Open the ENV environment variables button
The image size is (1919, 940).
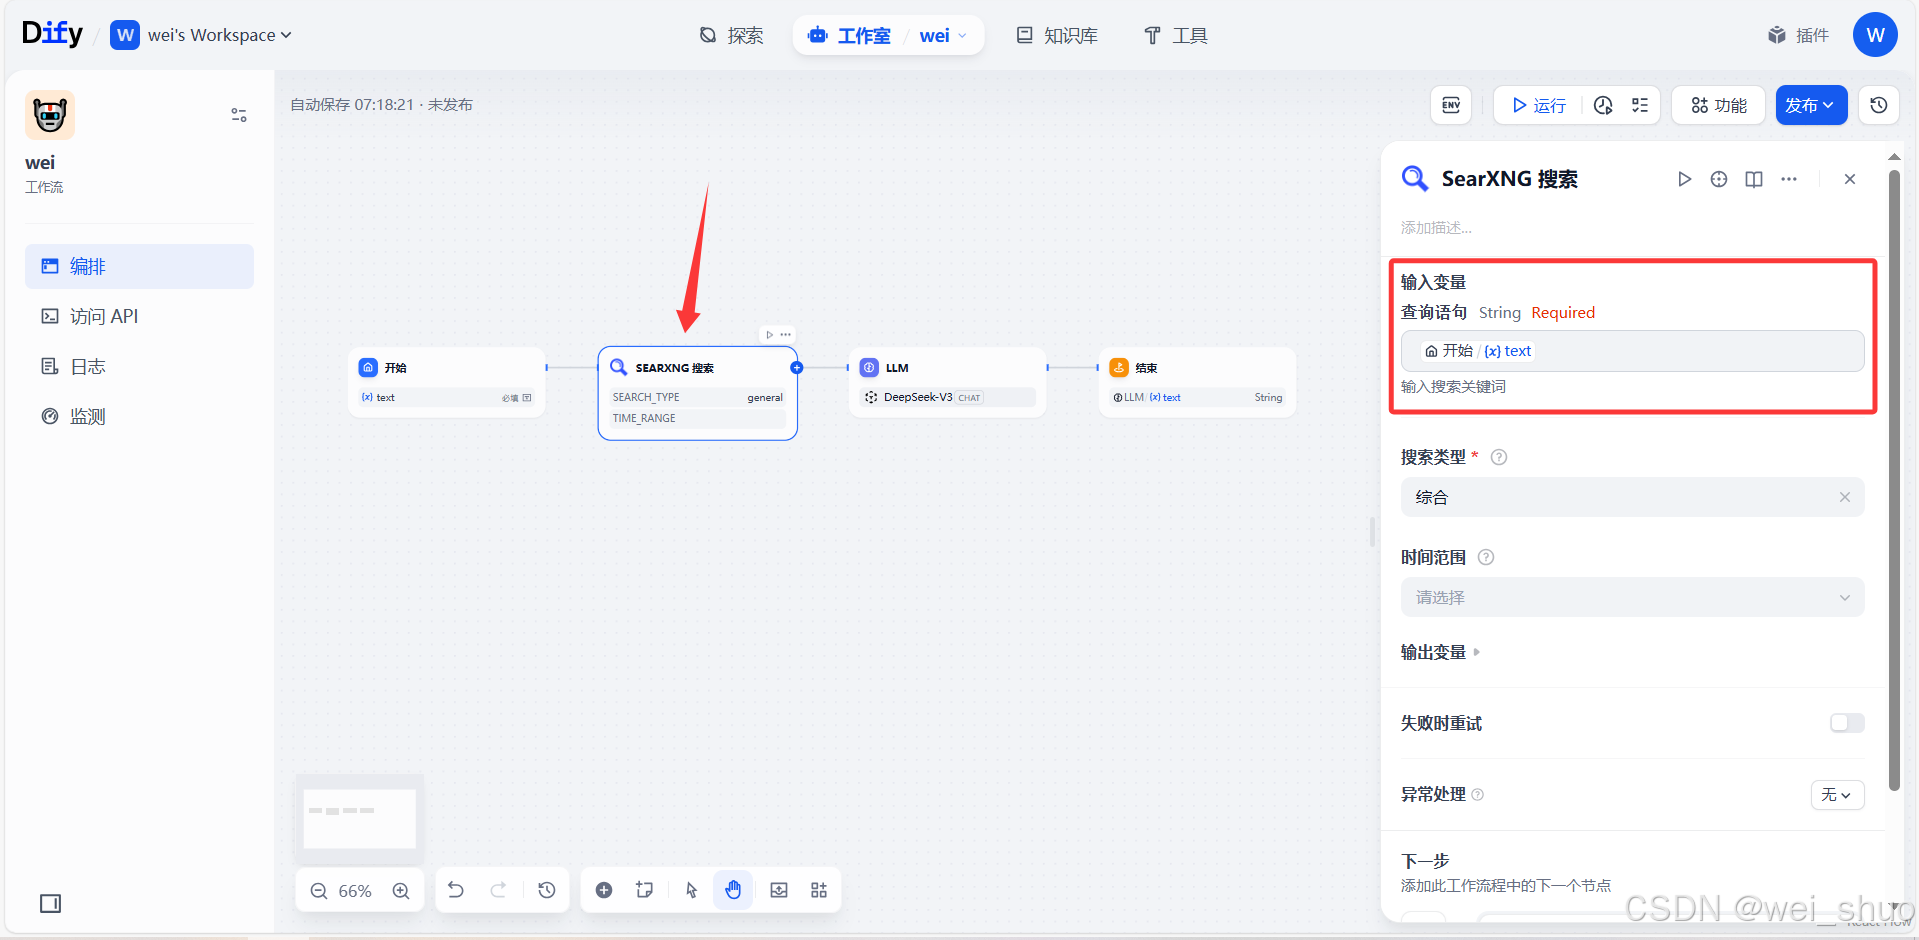click(x=1451, y=105)
